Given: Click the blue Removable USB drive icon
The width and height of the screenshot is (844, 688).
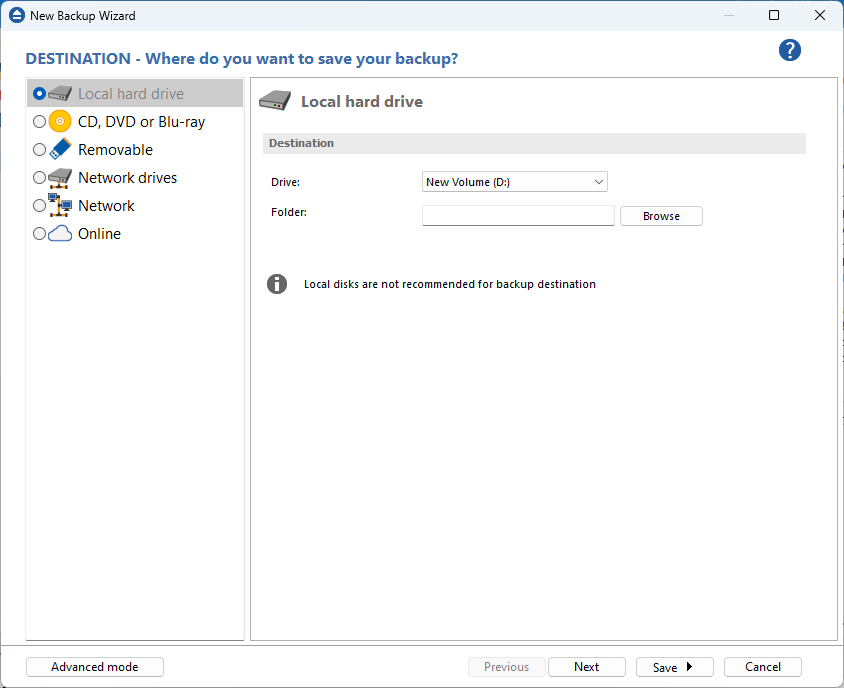Looking at the screenshot, I should [x=60, y=149].
